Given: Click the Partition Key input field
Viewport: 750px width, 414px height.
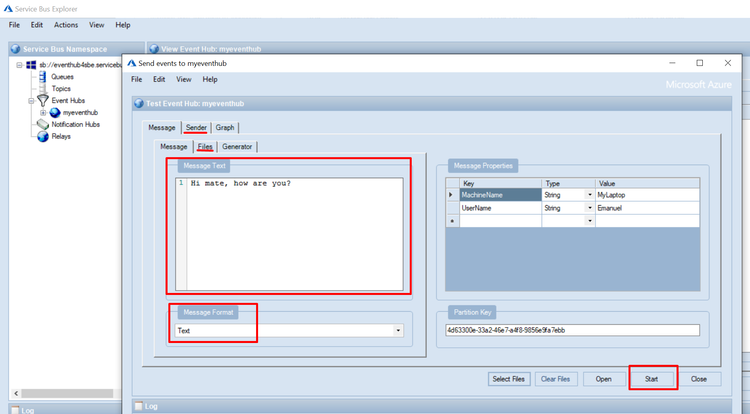Looking at the screenshot, I should click(x=572, y=330).
